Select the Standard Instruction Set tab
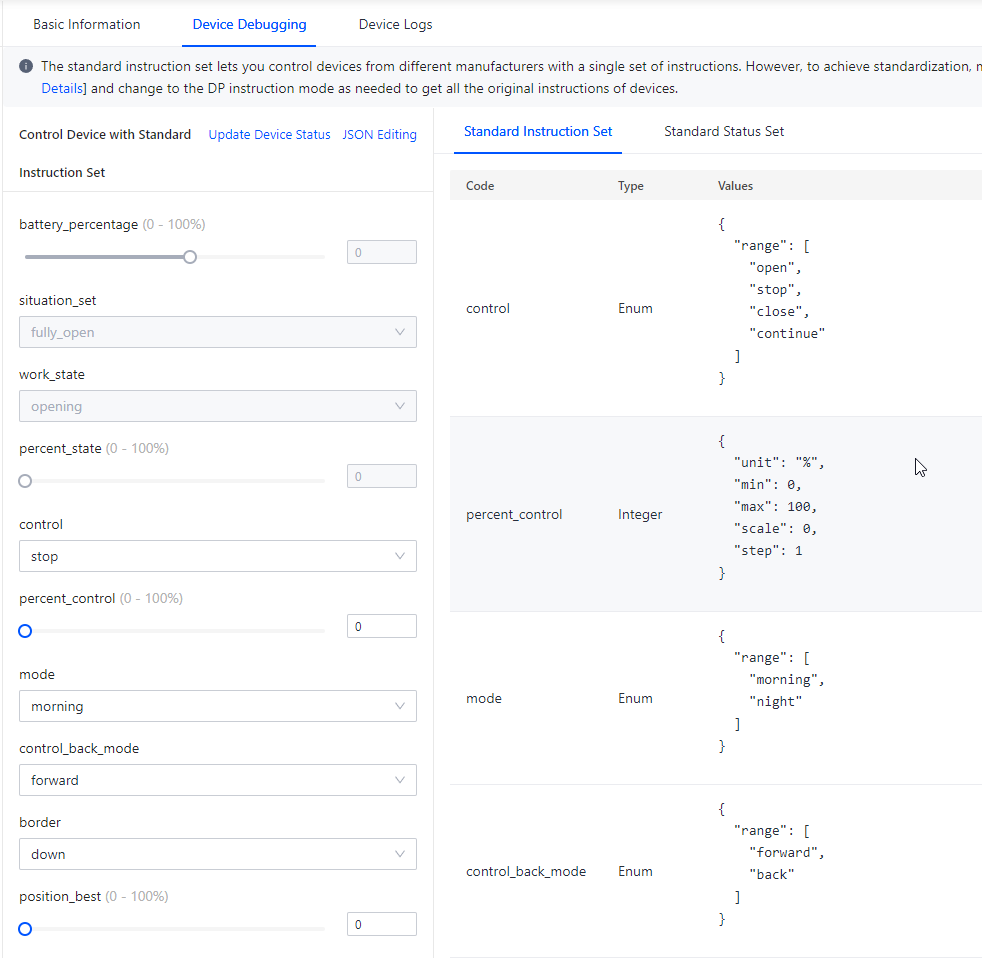This screenshot has width=982, height=958. (x=538, y=131)
